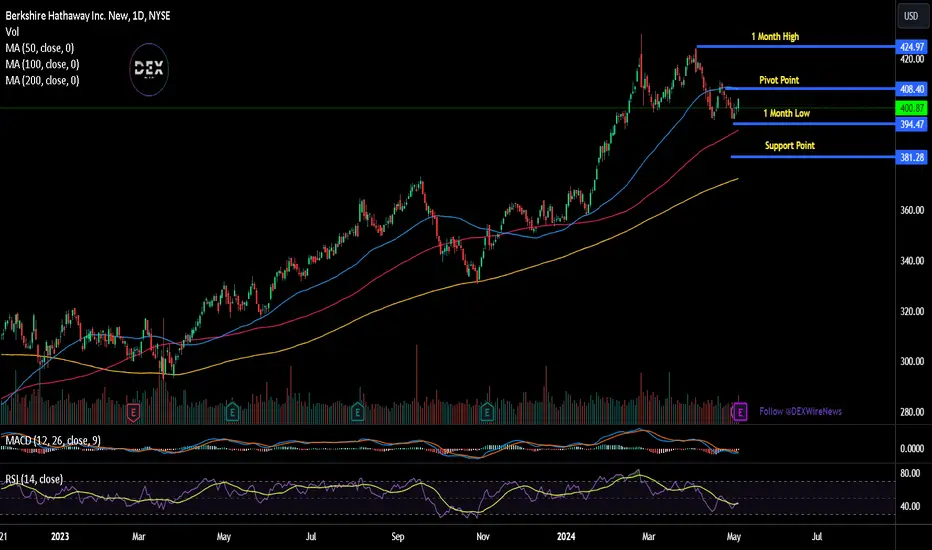Click the green 400.87 current price label
Image resolution: width=932 pixels, height=550 pixels.
pyautogui.click(x=911, y=108)
